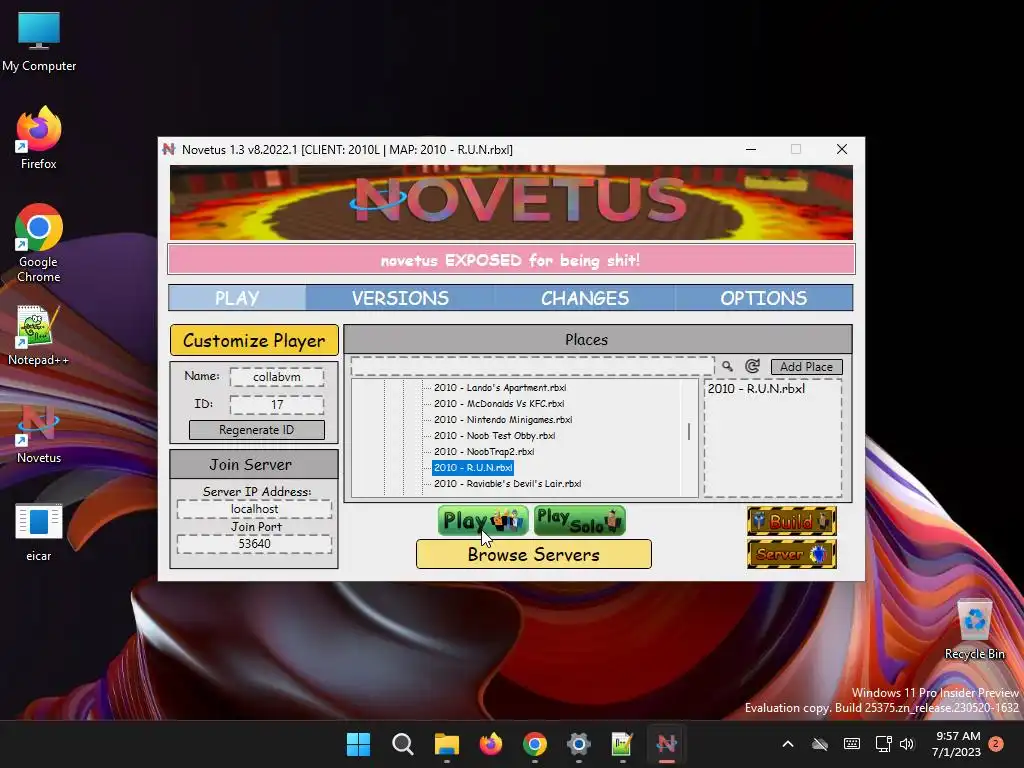This screenshot has height=768, width=1024.
Task: Click the OneDrive cloud icon in the tray
Action: [x=820, y=744]
